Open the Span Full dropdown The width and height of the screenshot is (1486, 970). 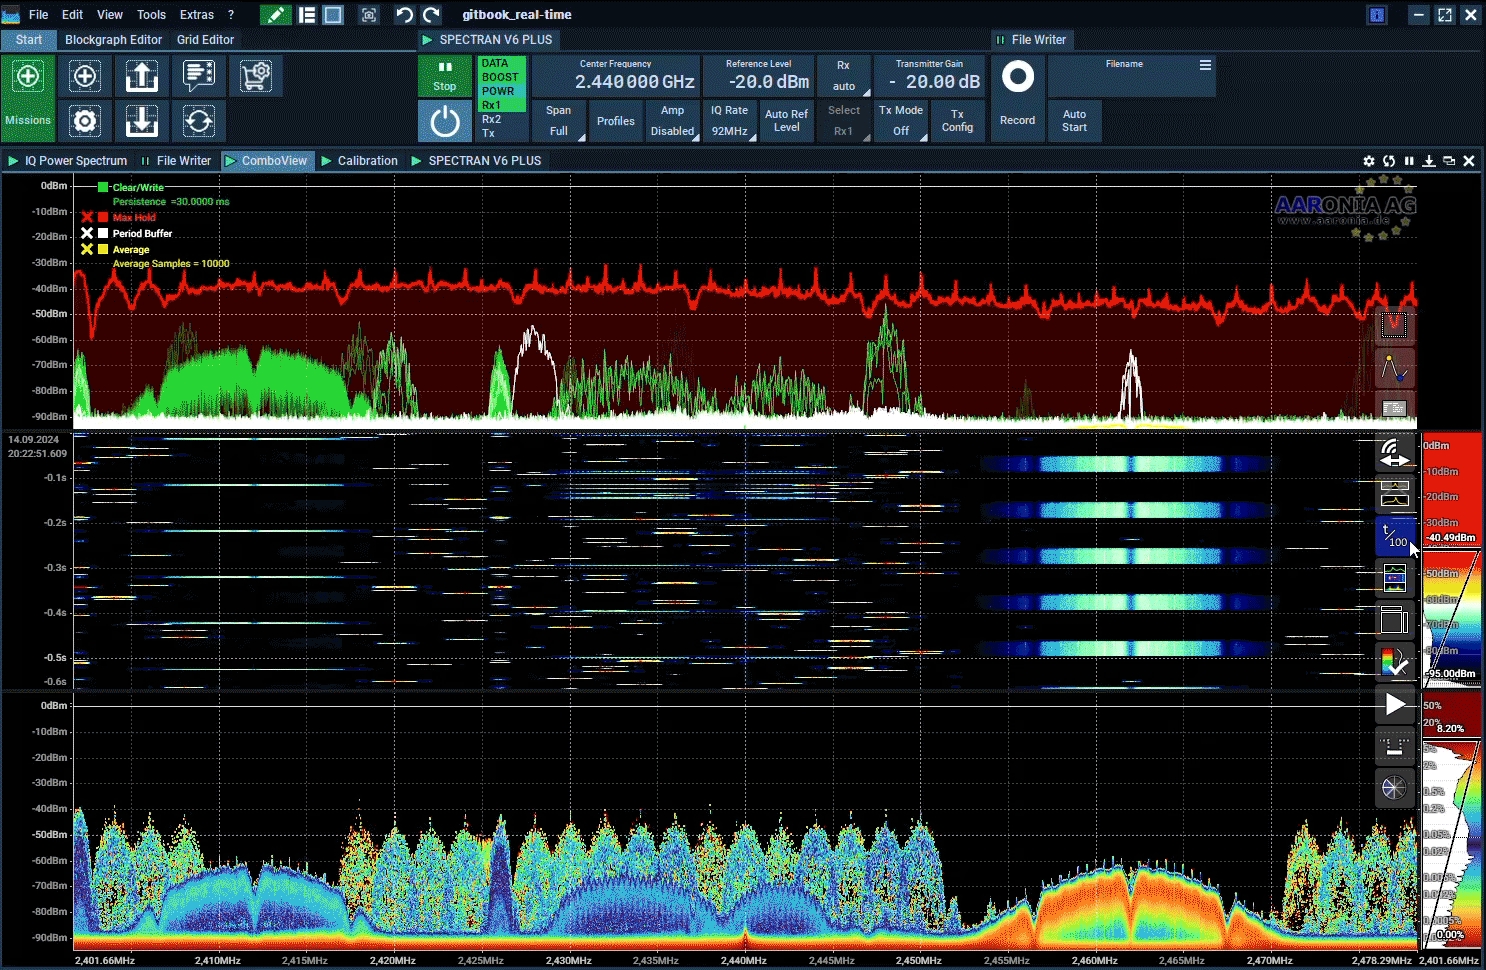pos(559,121)
